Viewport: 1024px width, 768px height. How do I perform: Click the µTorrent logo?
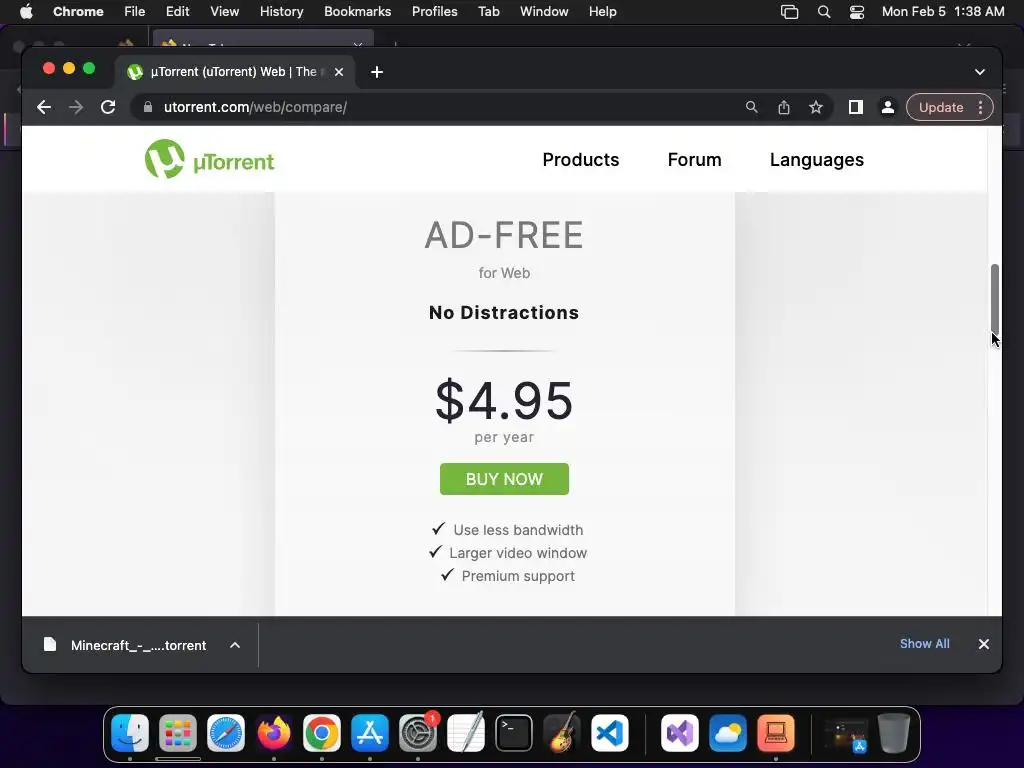click(209, 159)
